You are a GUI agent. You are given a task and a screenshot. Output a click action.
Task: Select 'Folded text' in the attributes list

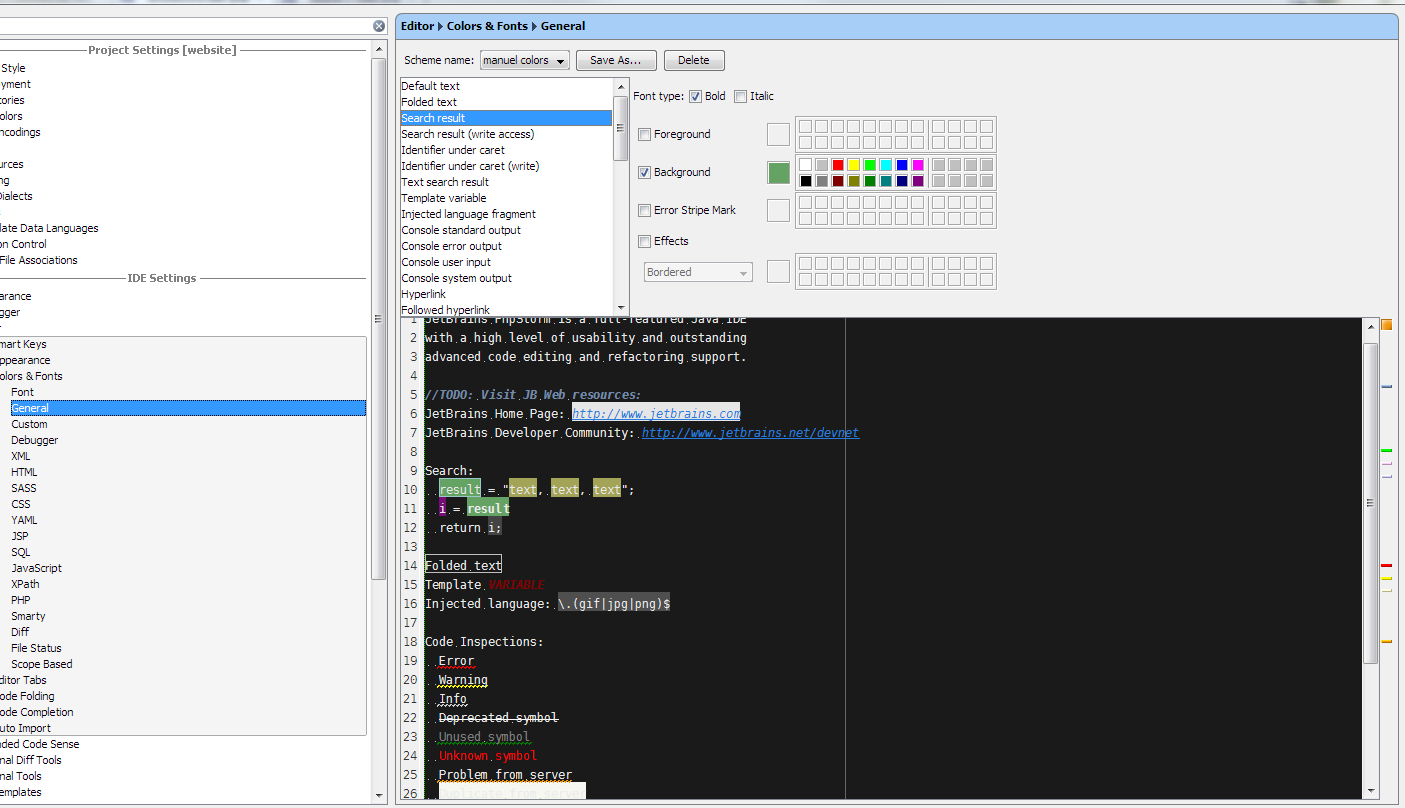pyautogui.click(x=506, y=102)
